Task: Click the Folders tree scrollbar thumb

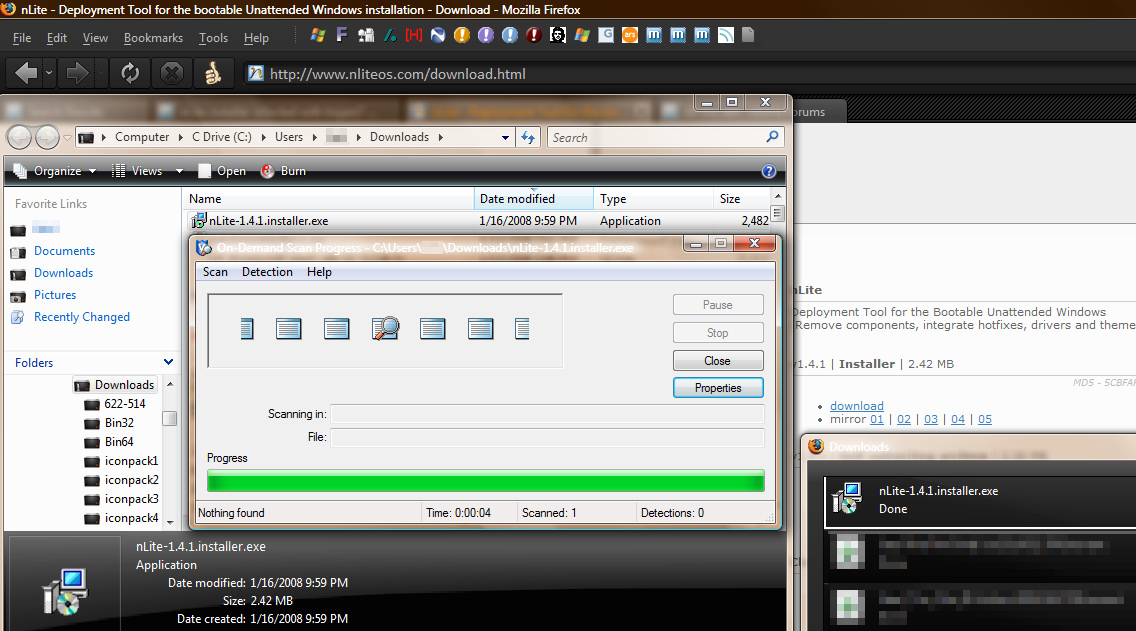Action: click(170, 419)
